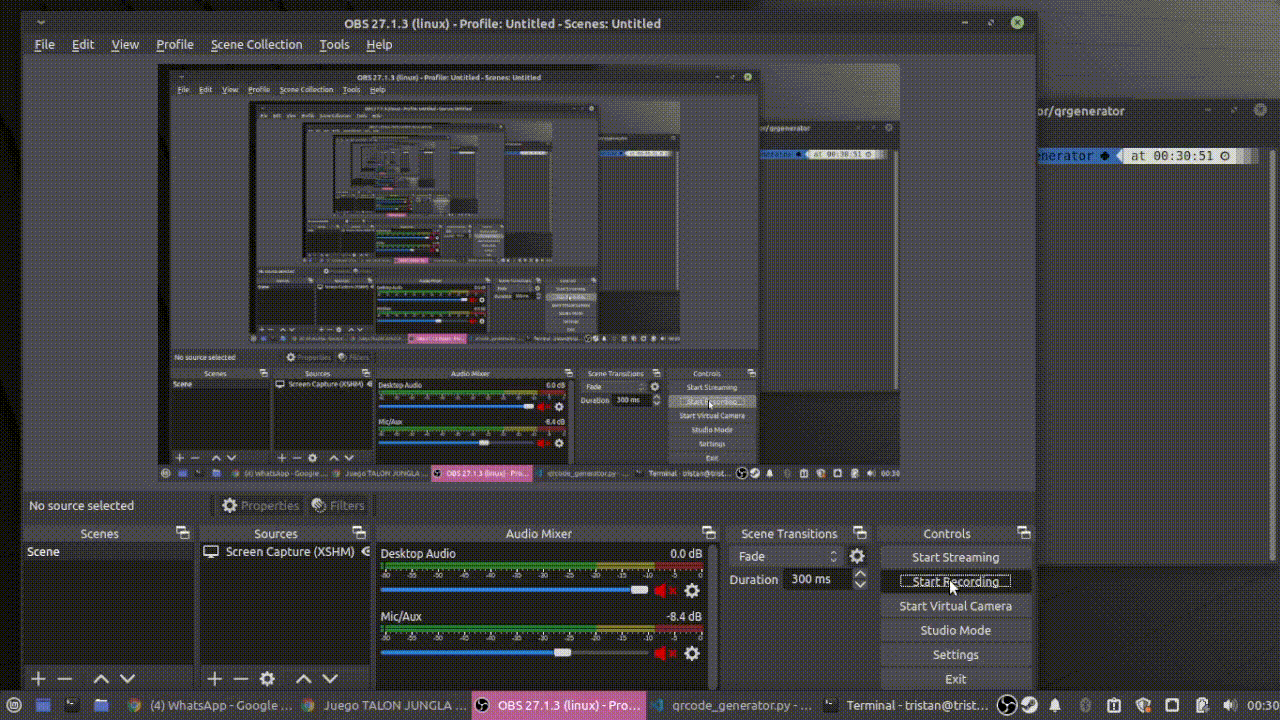Click the Duration 300 ms field

click(x=818, y=579)
